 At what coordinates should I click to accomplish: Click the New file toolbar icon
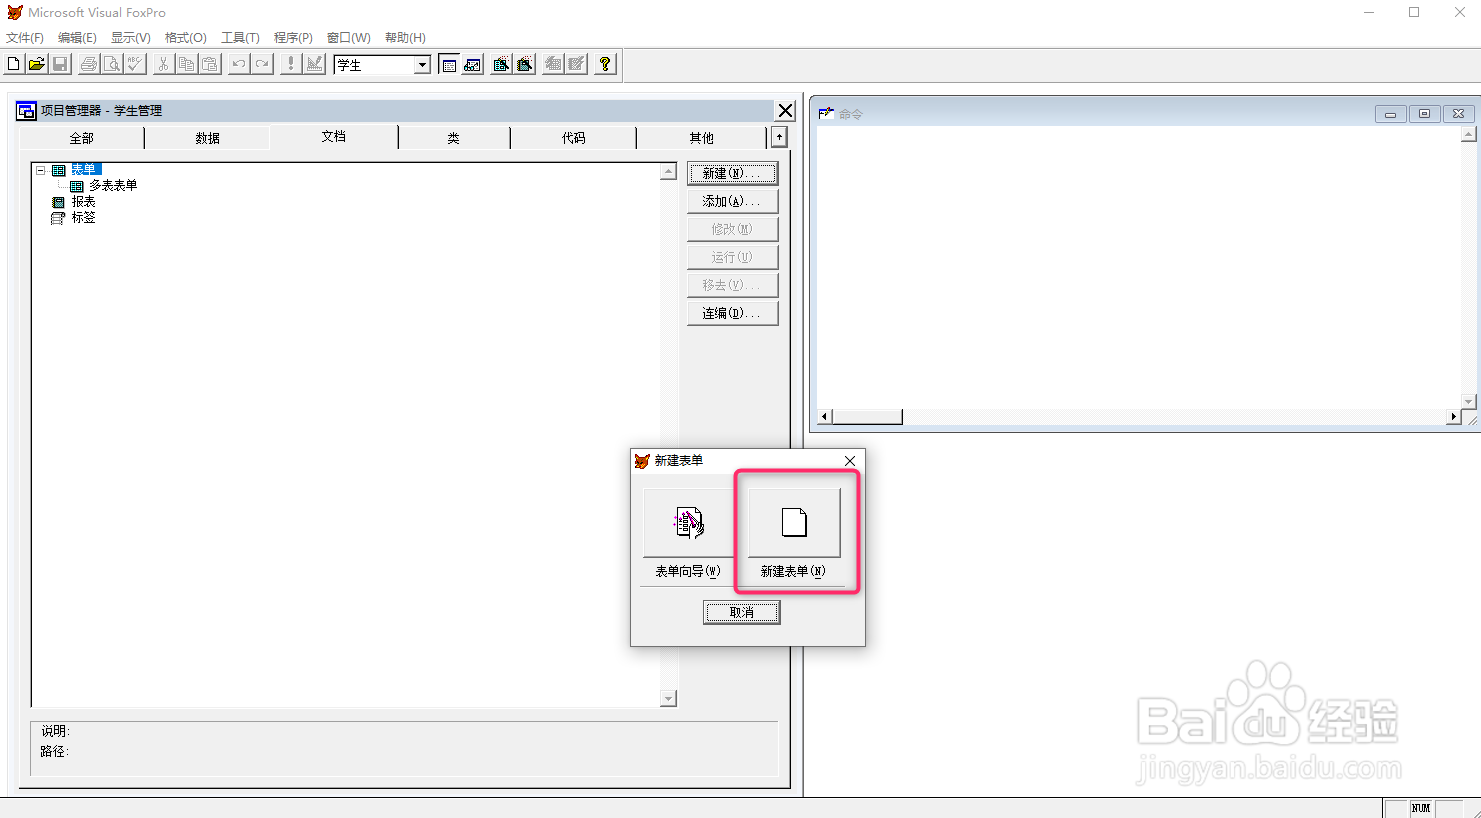[x=14, y=64]
